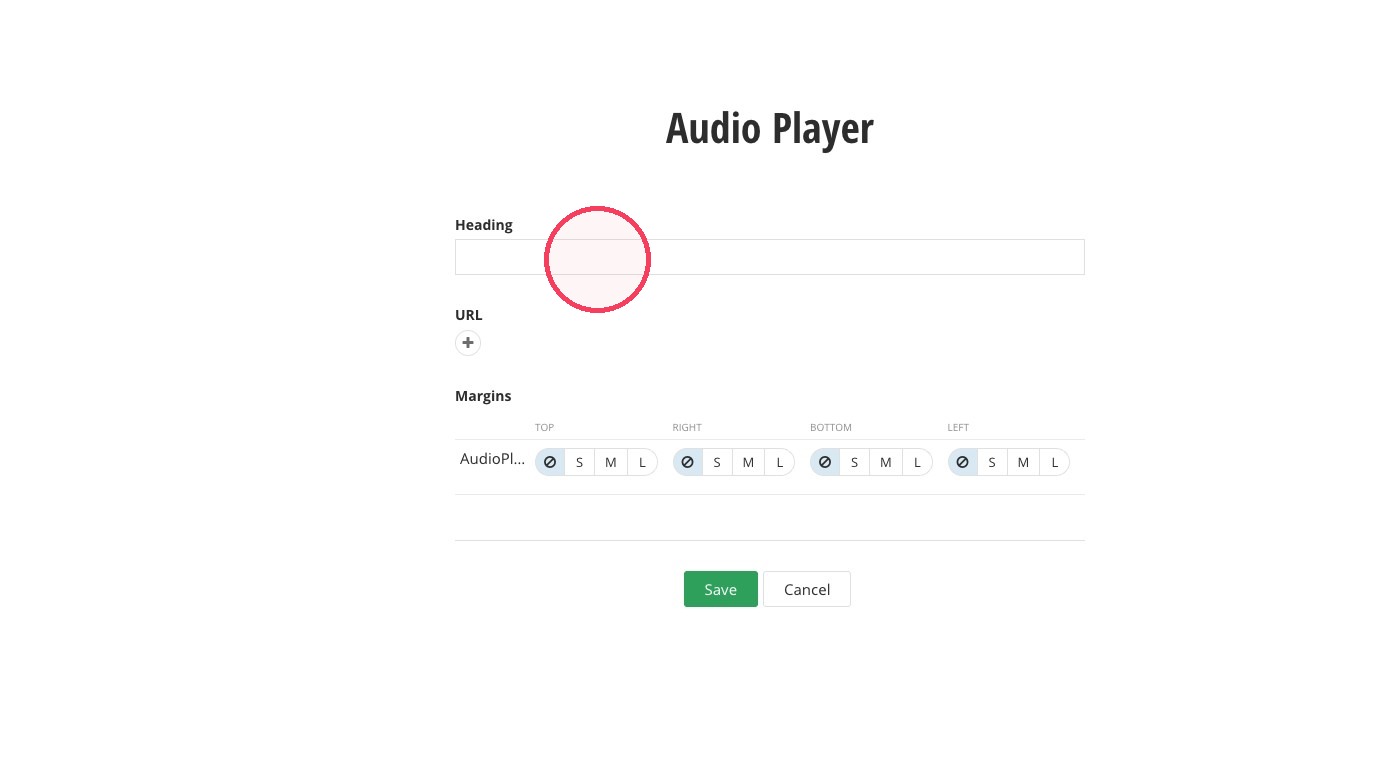
Task: Set bottom margin to M
Action: pos(886,462)
